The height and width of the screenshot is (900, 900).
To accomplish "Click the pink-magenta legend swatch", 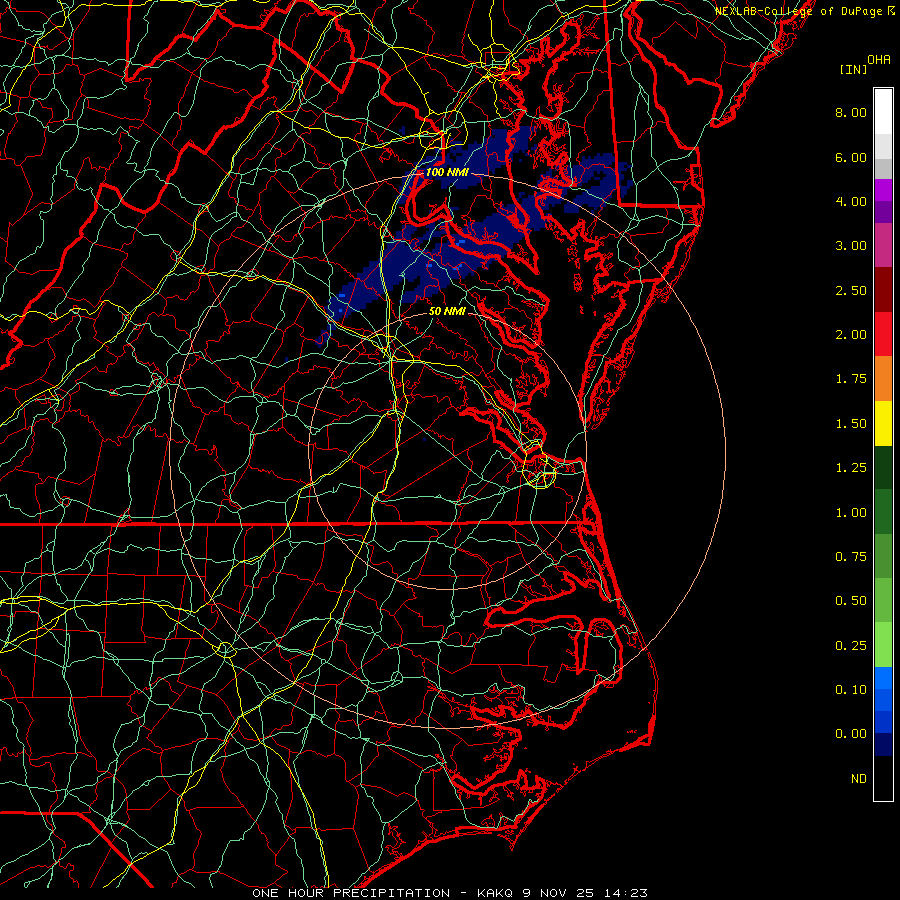I will tap(883, 245).
